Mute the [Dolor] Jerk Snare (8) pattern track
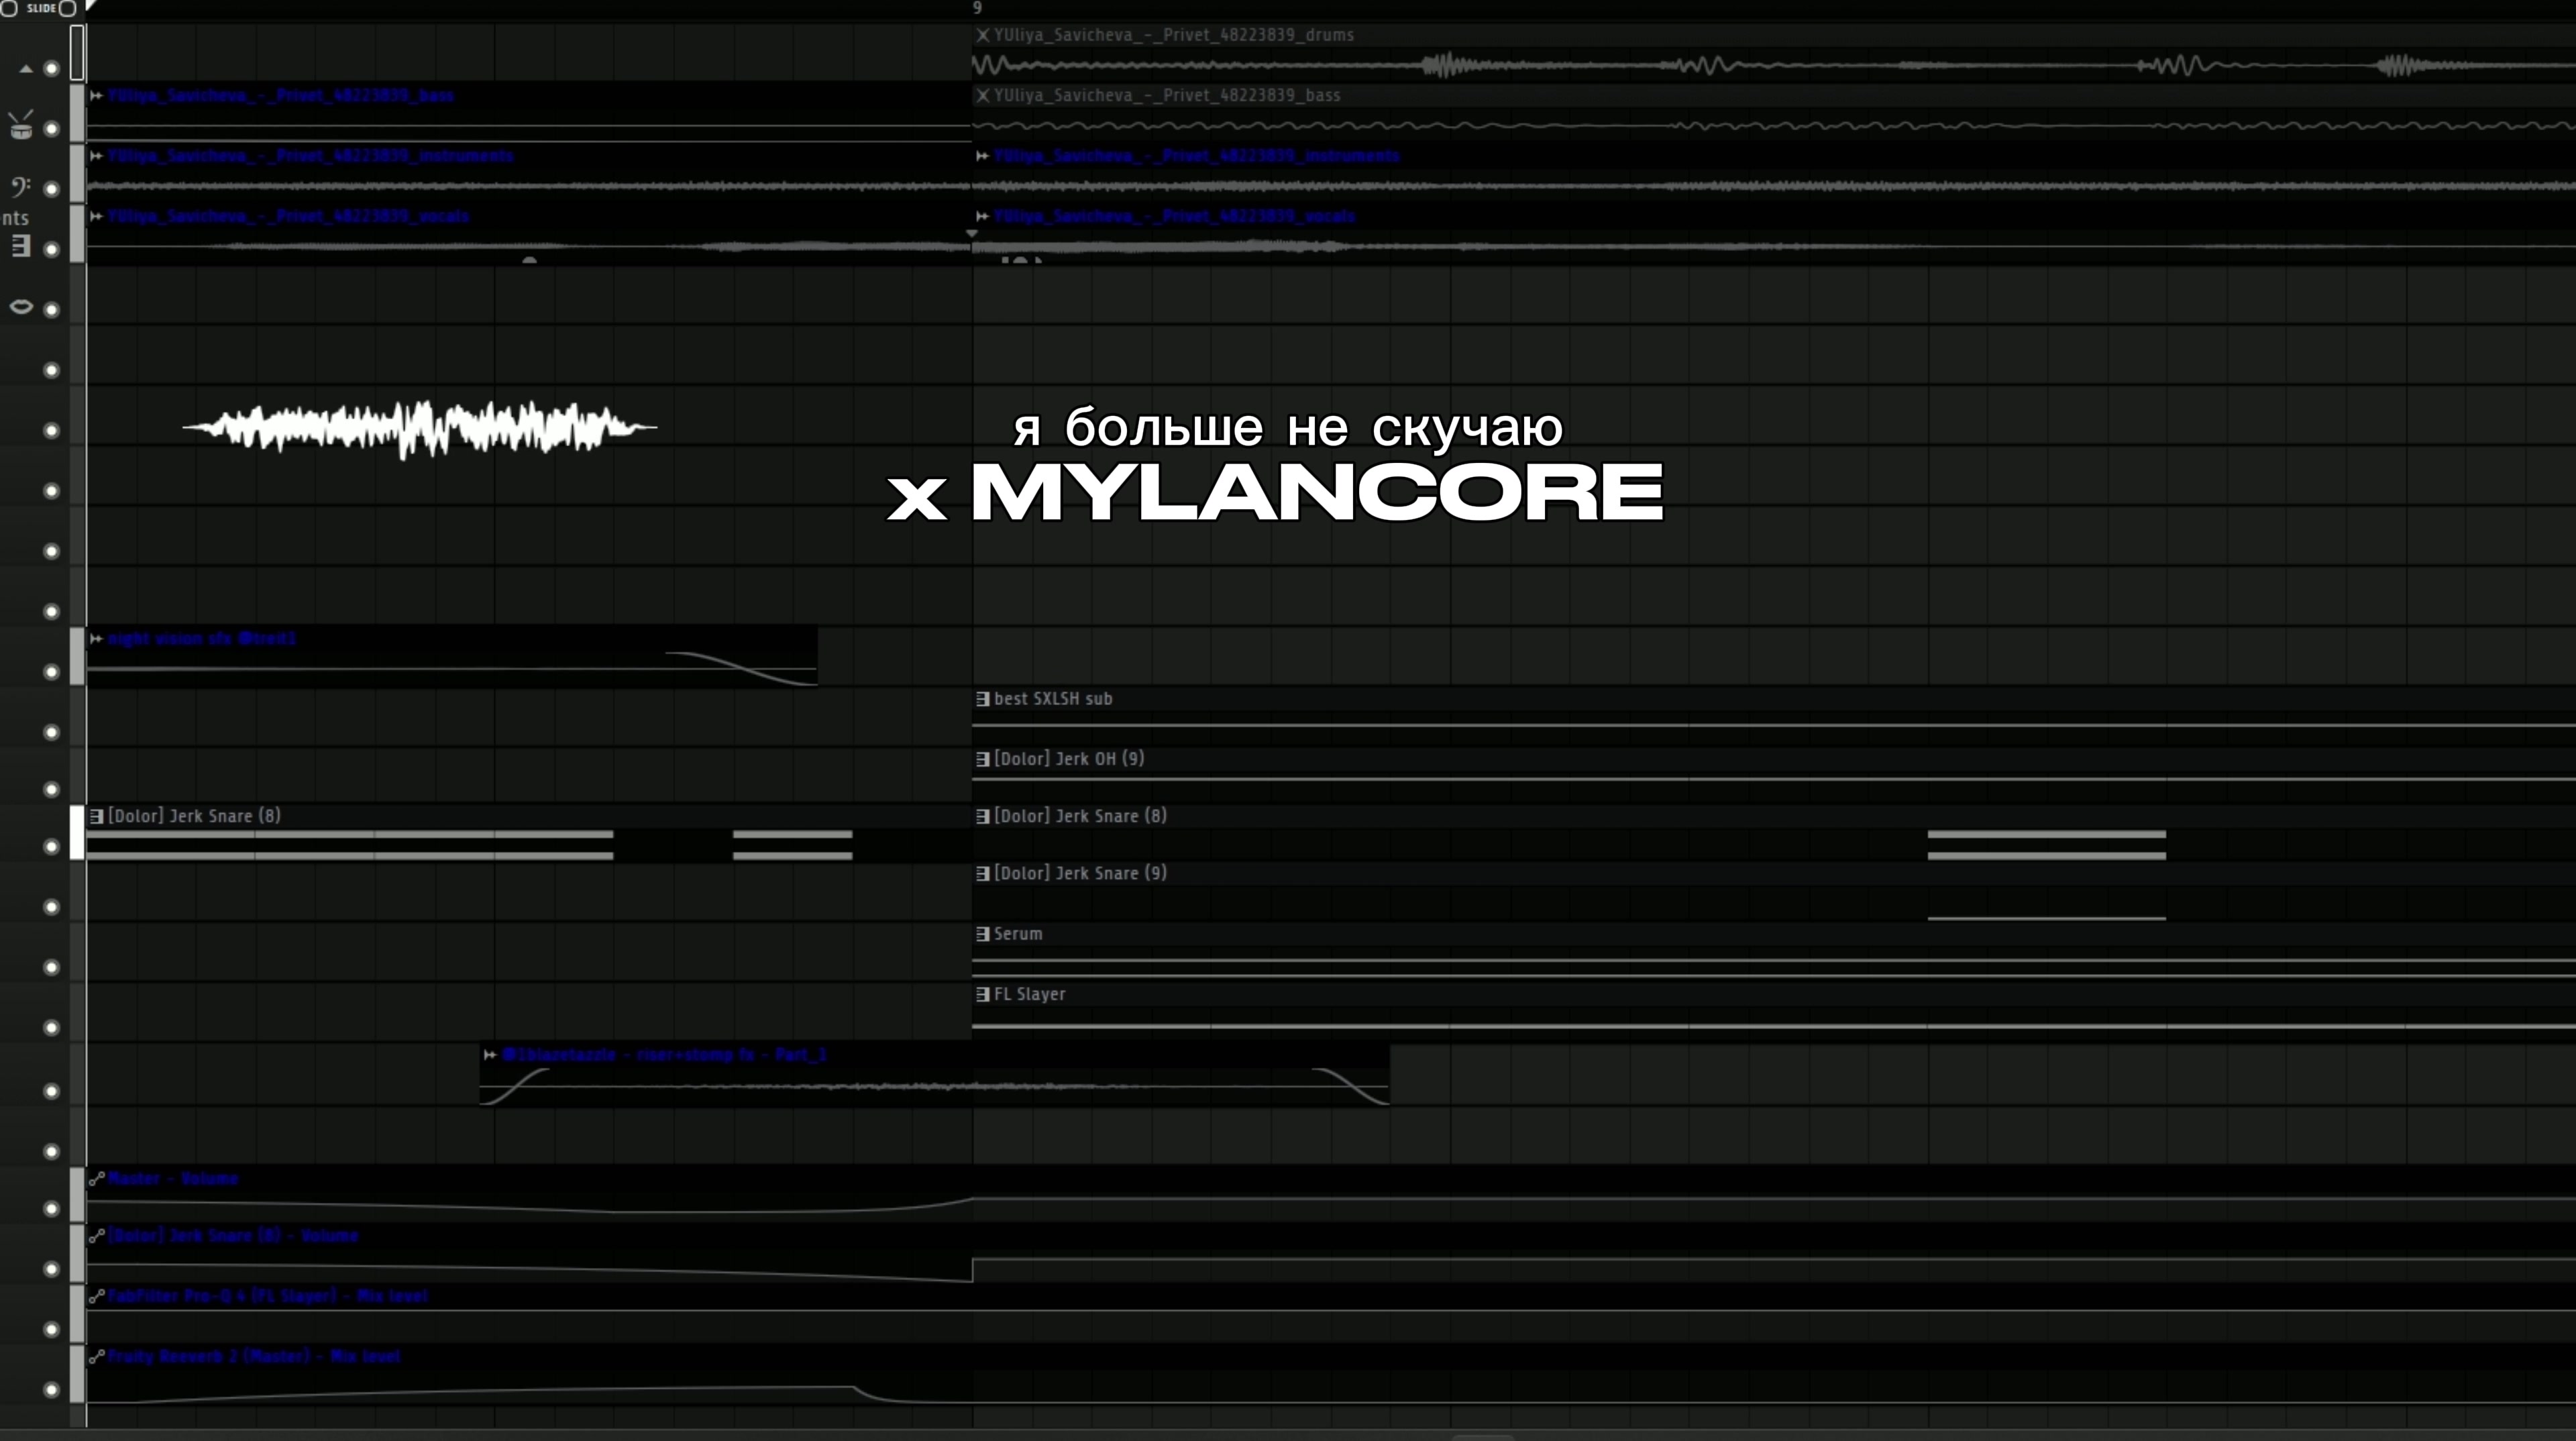The height and width of the screenshot is (1441, 2576). coord(51,847)
